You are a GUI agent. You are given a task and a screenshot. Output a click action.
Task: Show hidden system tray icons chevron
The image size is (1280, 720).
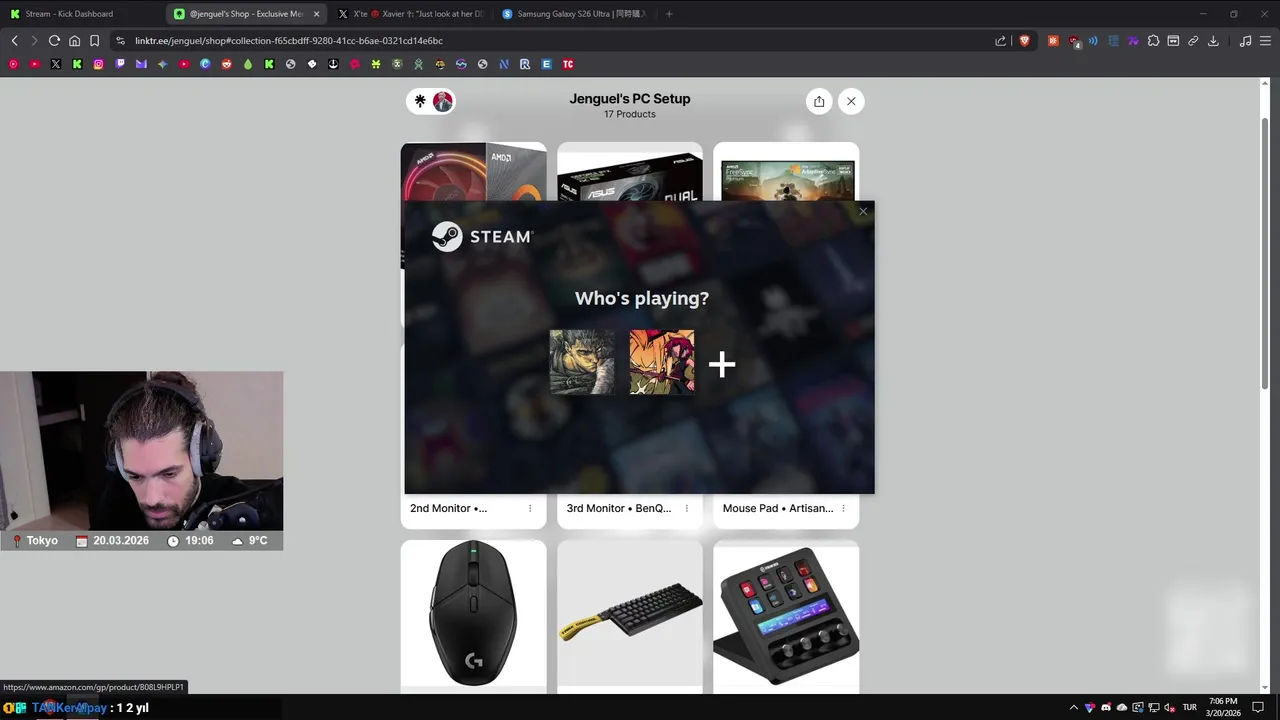click(1074, 707)
